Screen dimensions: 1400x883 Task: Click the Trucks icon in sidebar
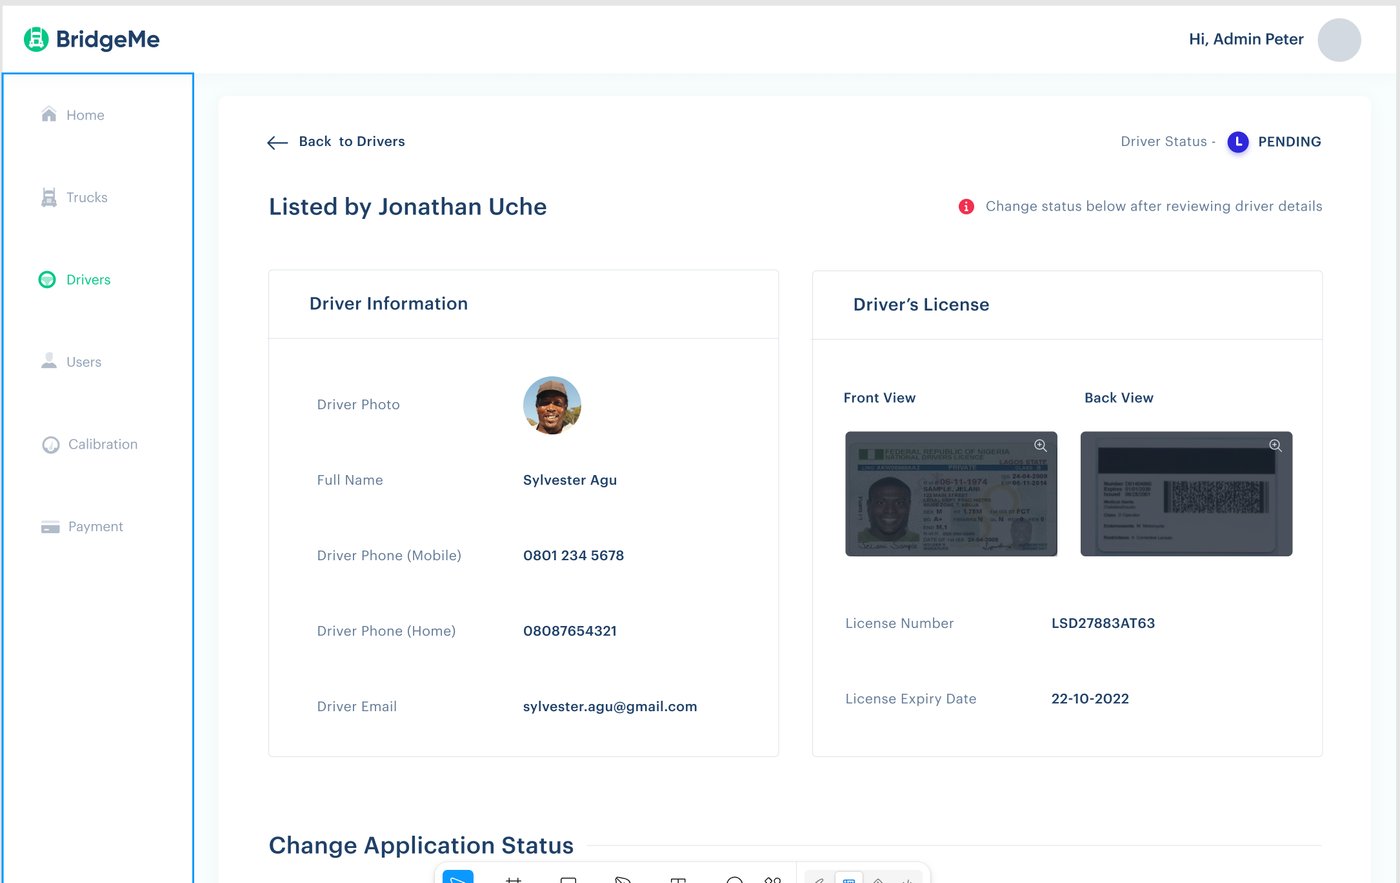tap(48, 197)
